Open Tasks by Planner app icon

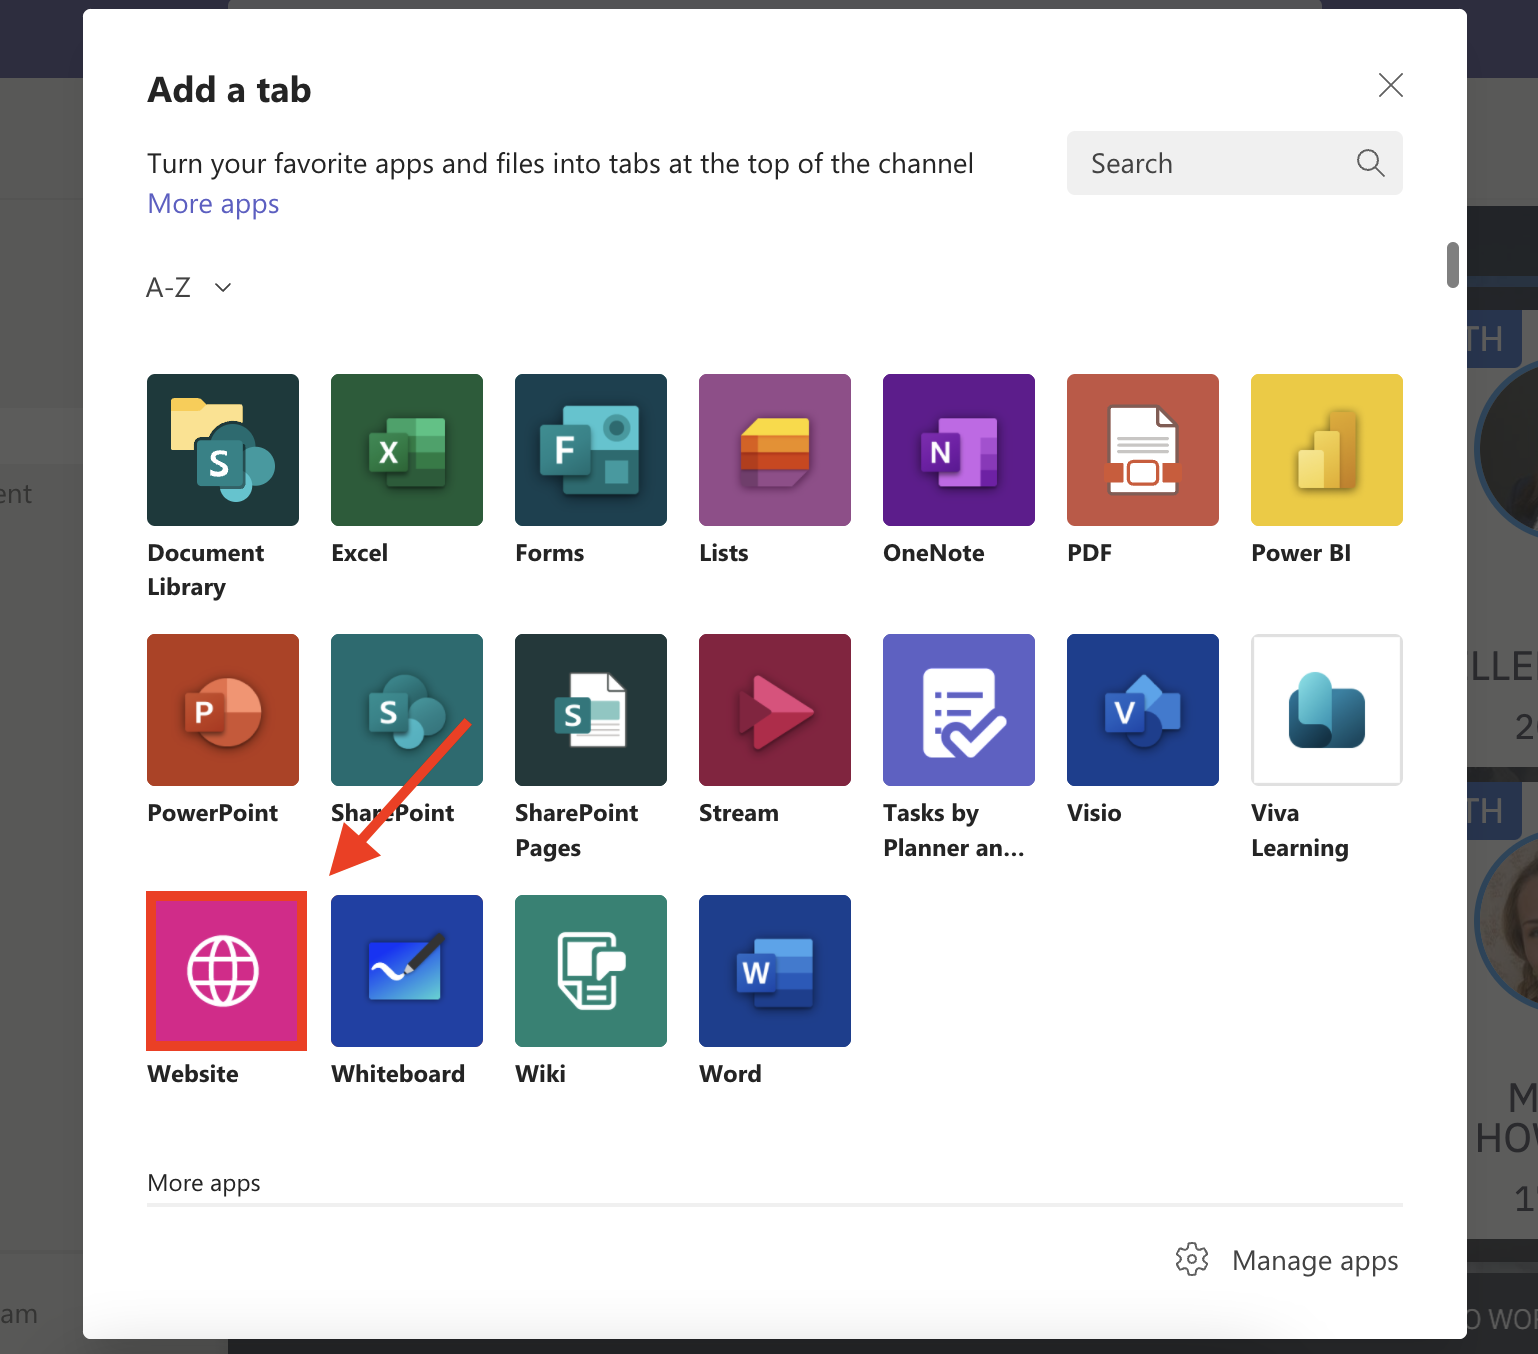tap(959, 710)
